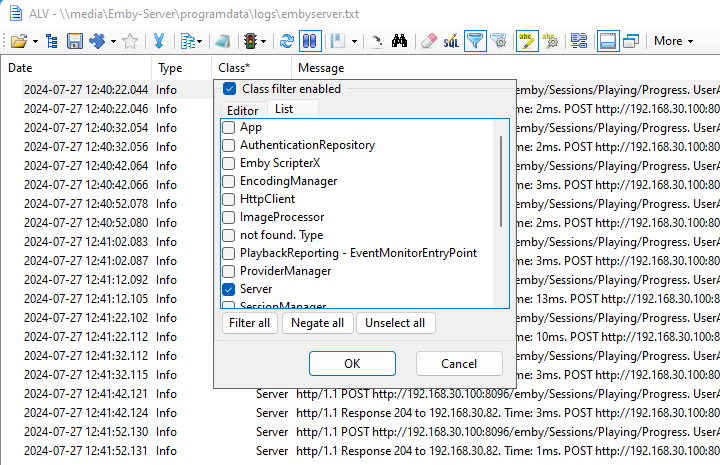Open the traffic light severity icon
Image resolution: width=720 pixels, height=465 pixels.
250,41
